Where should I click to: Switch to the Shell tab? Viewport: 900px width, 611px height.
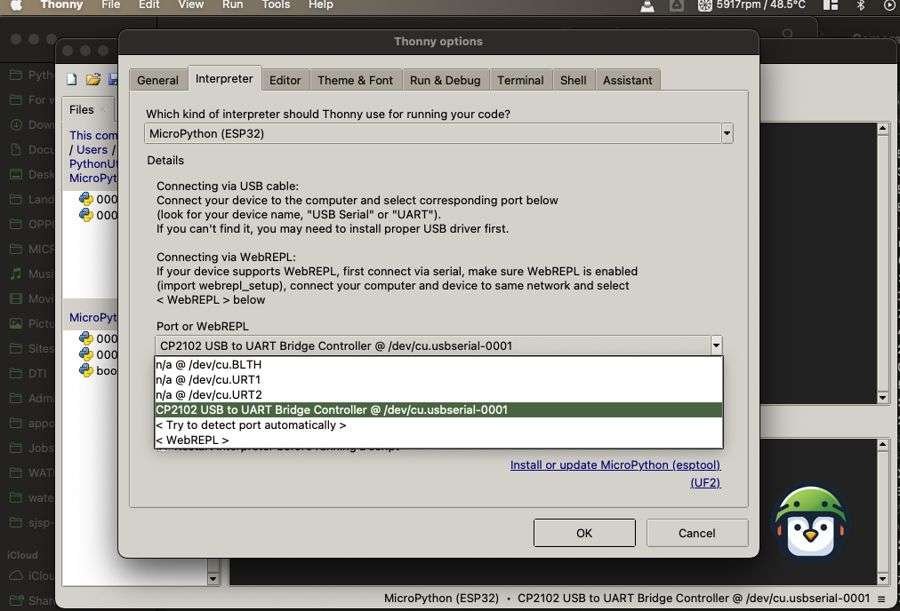pyautogui.click(x=573, y=80)
